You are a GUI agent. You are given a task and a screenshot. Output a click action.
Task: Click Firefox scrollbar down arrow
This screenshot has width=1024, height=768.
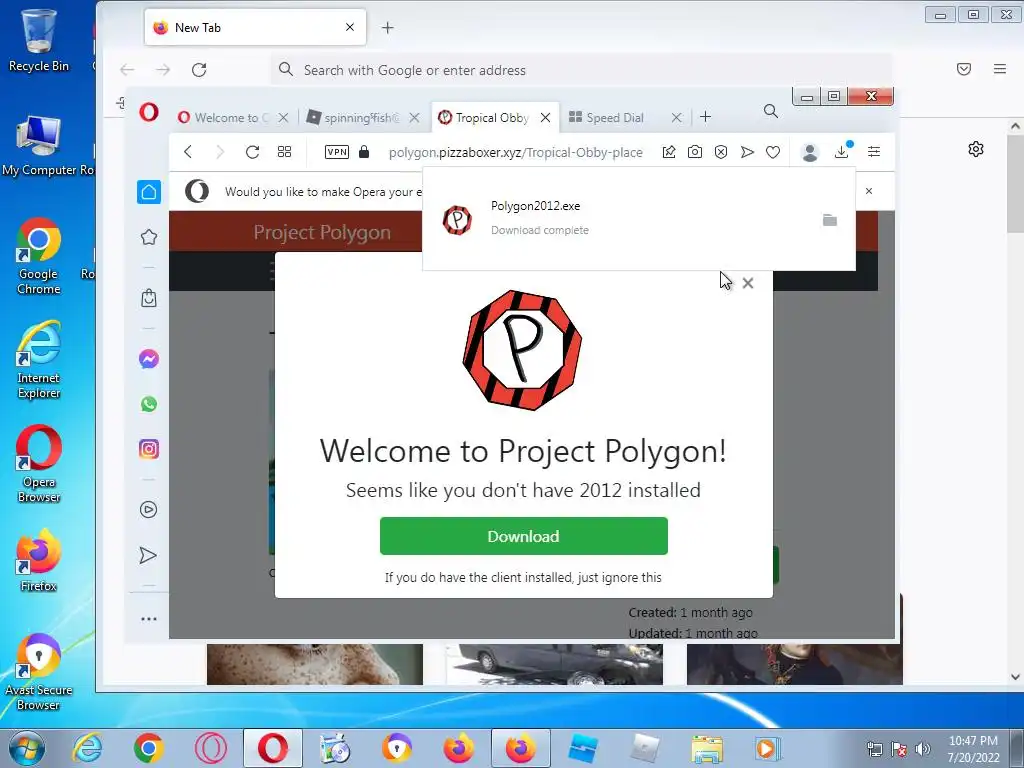[x=1016, y=677]
